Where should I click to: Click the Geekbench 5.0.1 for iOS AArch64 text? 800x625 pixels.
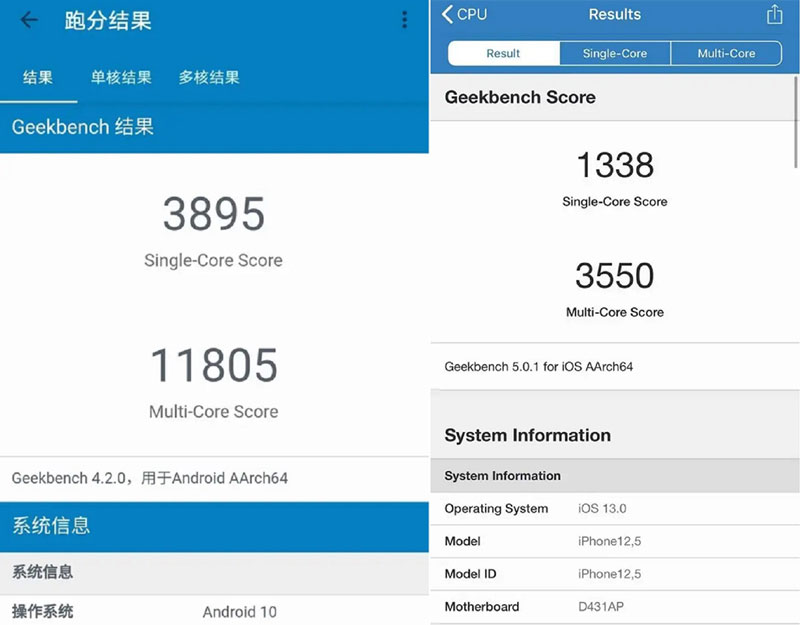pyautogui.click(x=538, y=367)
